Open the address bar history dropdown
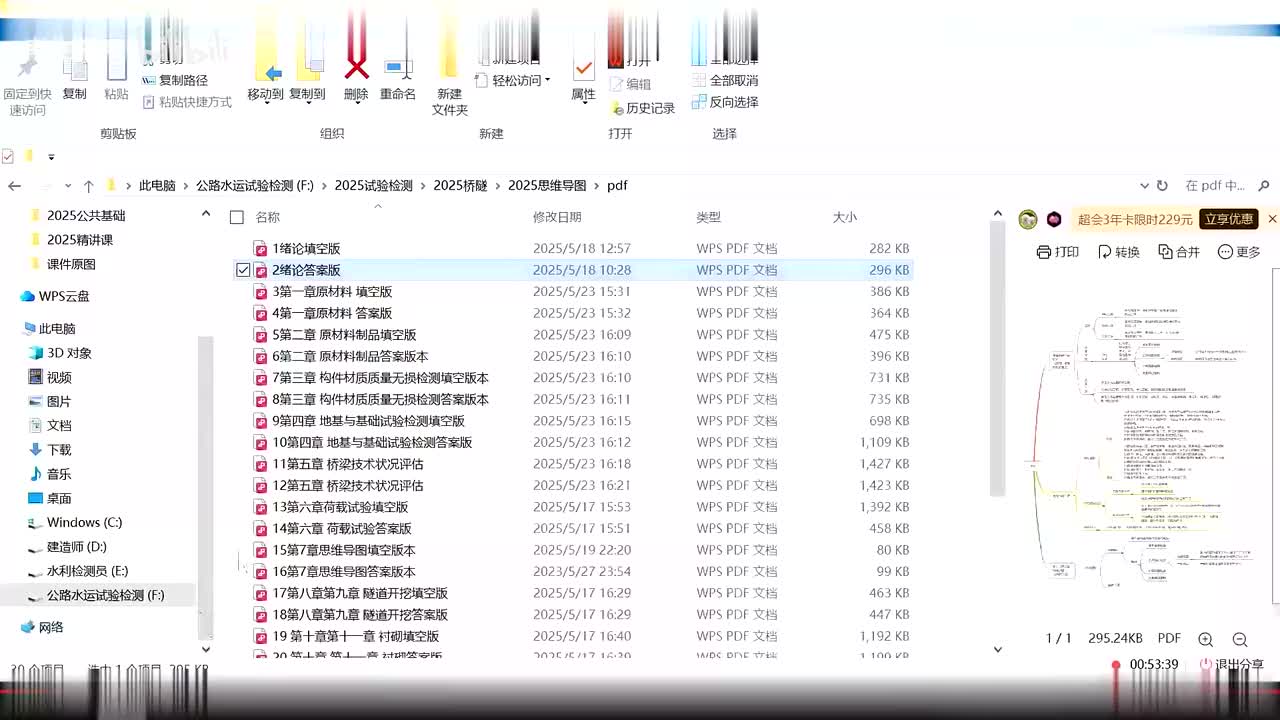Image resolution: width=1280 pixels, height=720 pixels. pos(1144,186)
